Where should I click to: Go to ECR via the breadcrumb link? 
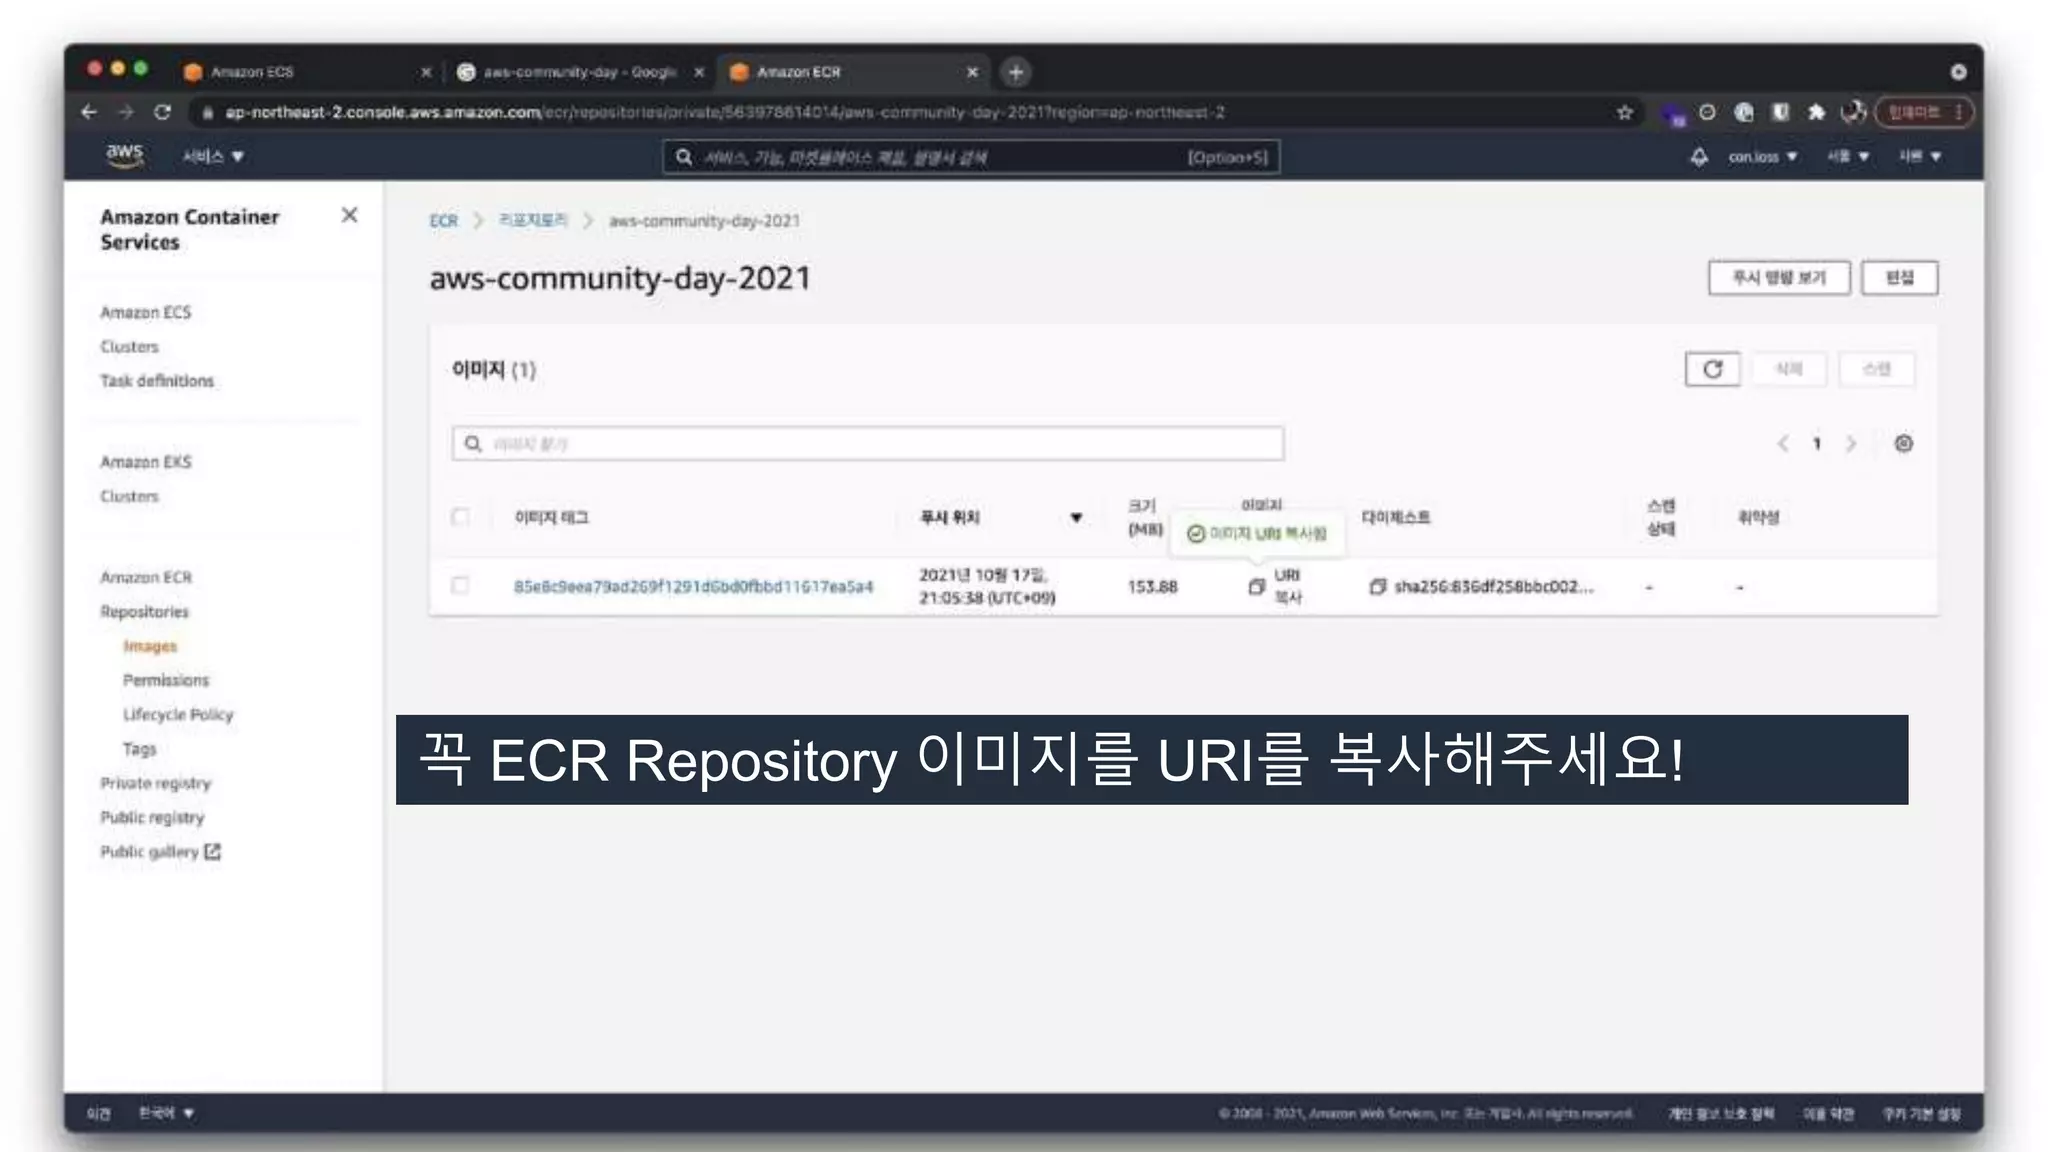point(443,221)
